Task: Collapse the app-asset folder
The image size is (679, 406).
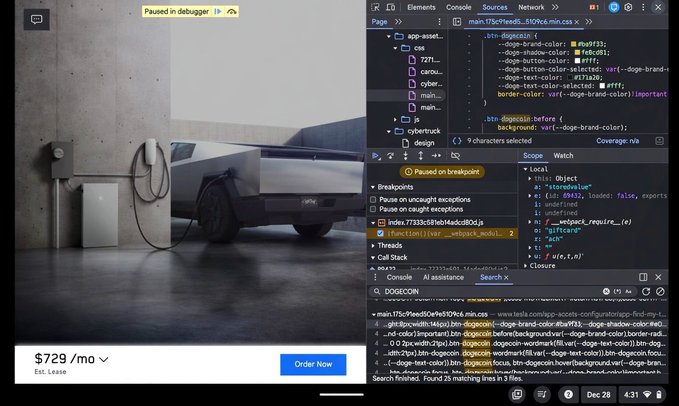Action: 389,36
